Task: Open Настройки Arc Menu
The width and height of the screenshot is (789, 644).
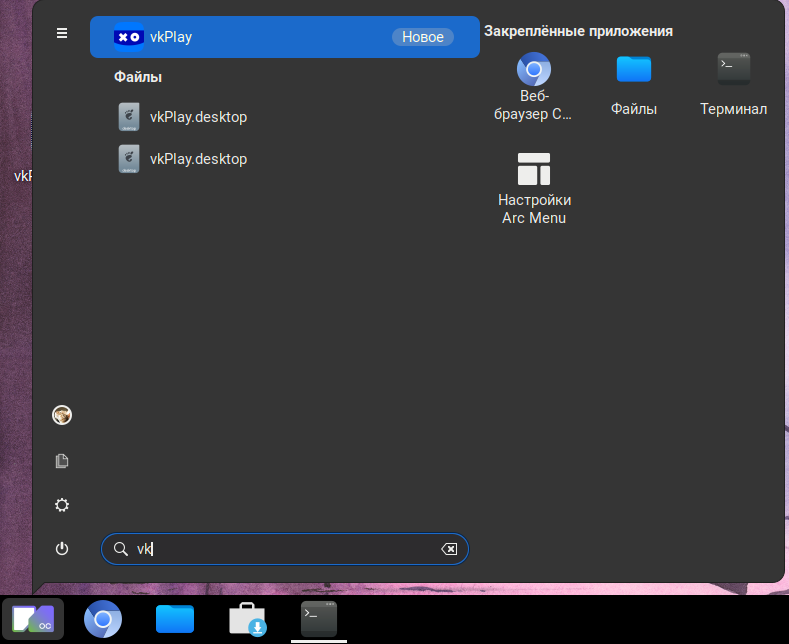Action: 534,189
